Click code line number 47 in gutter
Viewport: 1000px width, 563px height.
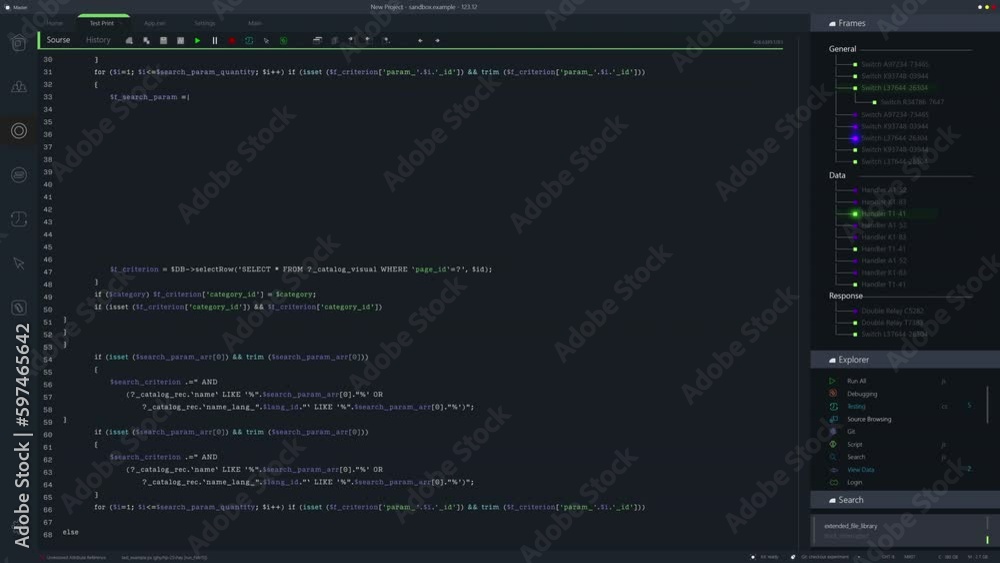[x=48, y=272]
